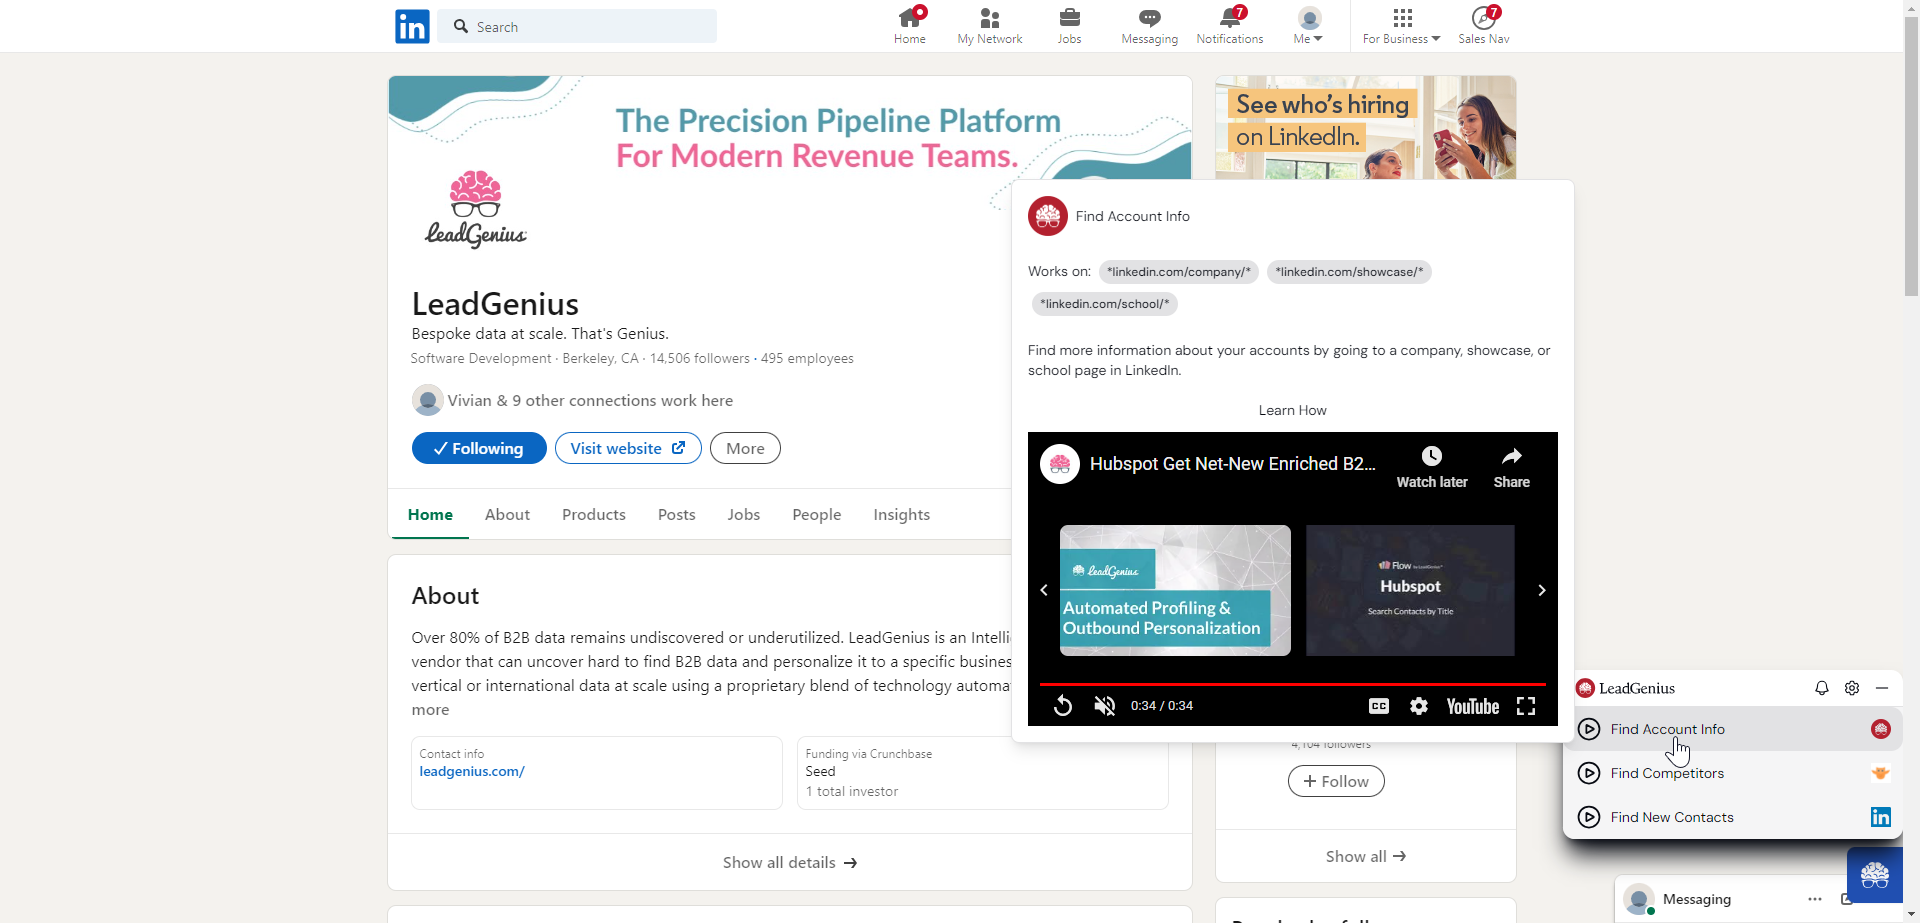
Task: Unmute the video audio
Action: (x=1105, y=706)
